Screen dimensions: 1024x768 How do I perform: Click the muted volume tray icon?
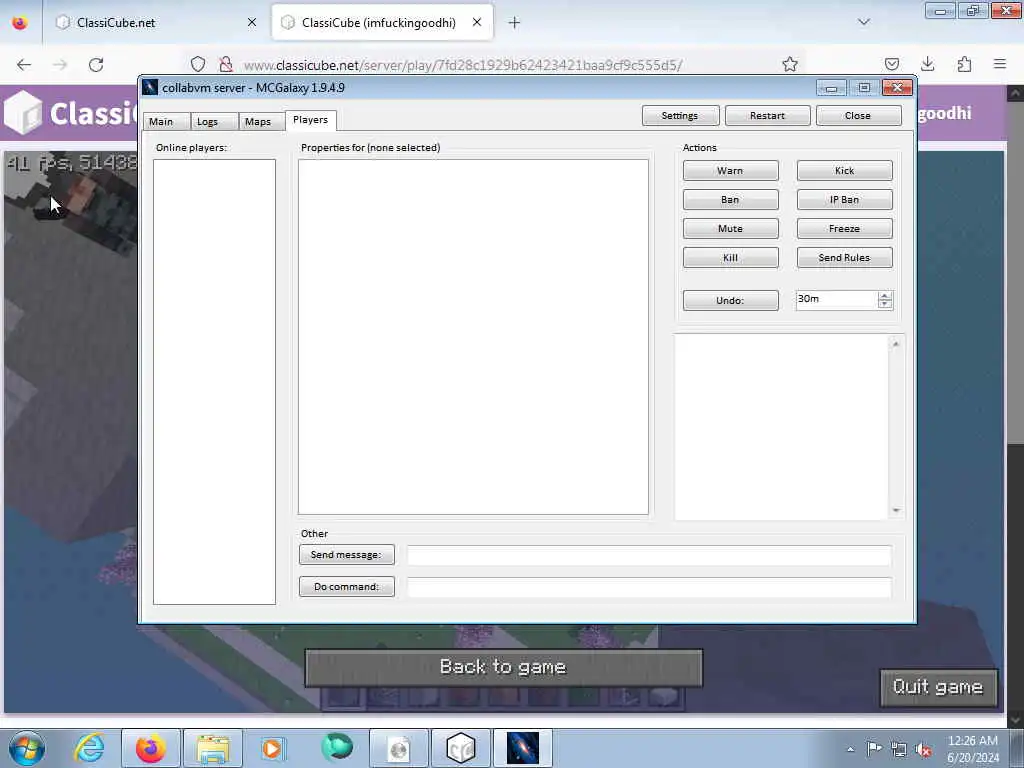click(923, 750)
